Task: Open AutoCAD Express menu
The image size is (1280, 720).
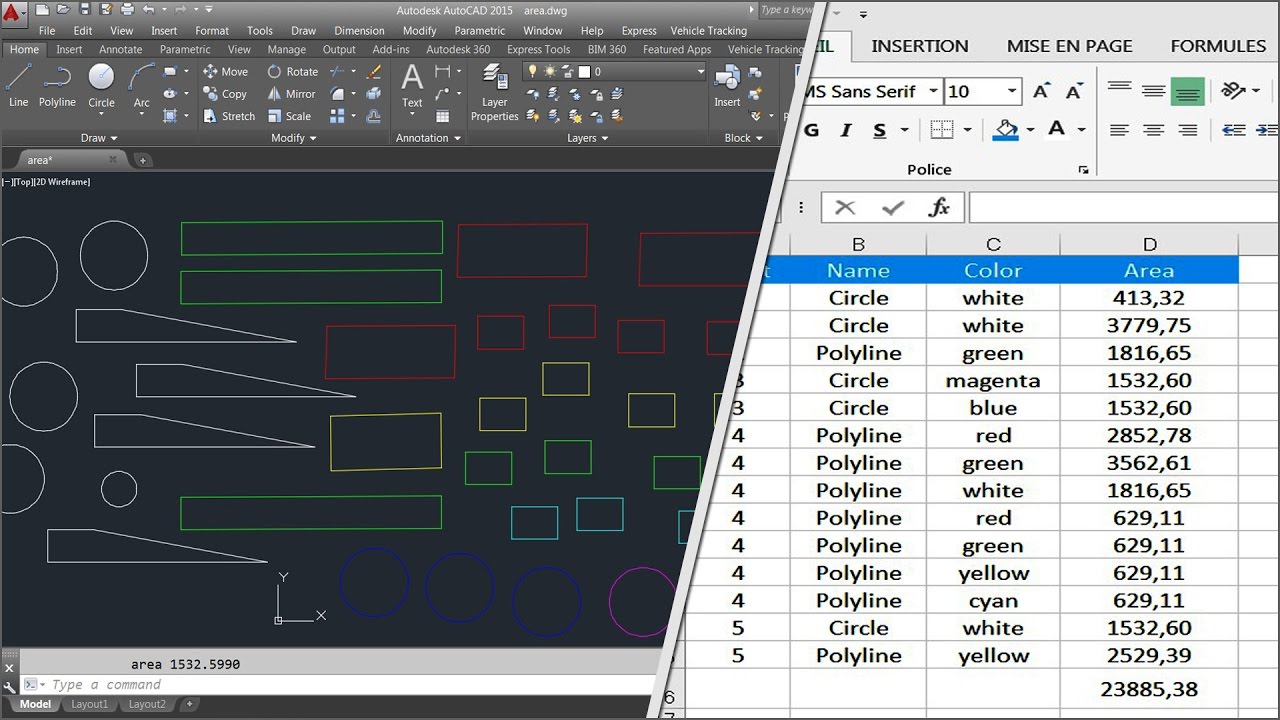Action: tap(639, 31)
